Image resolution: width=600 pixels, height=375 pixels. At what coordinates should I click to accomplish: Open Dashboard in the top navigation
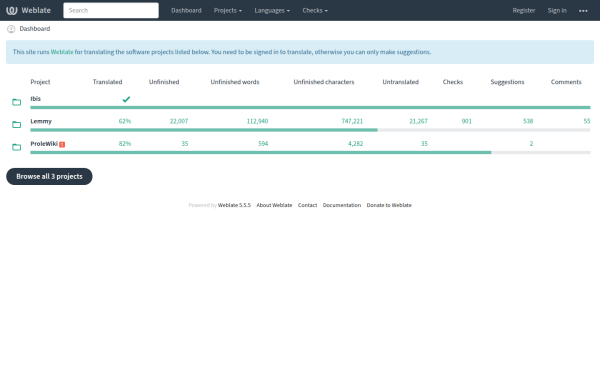(x=186, y=10)
